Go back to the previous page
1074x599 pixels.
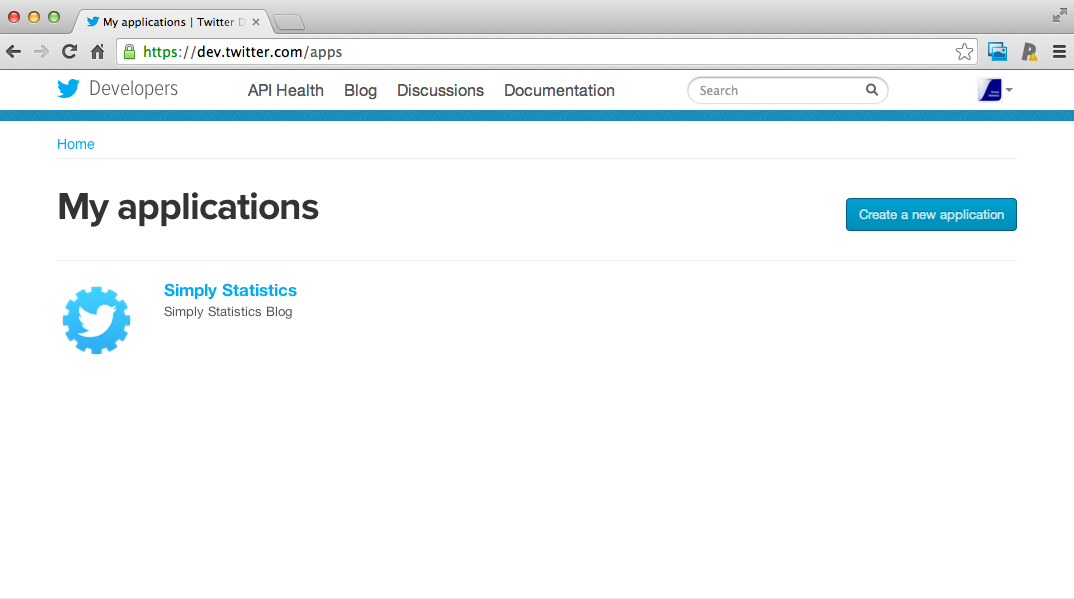point(14,51)
